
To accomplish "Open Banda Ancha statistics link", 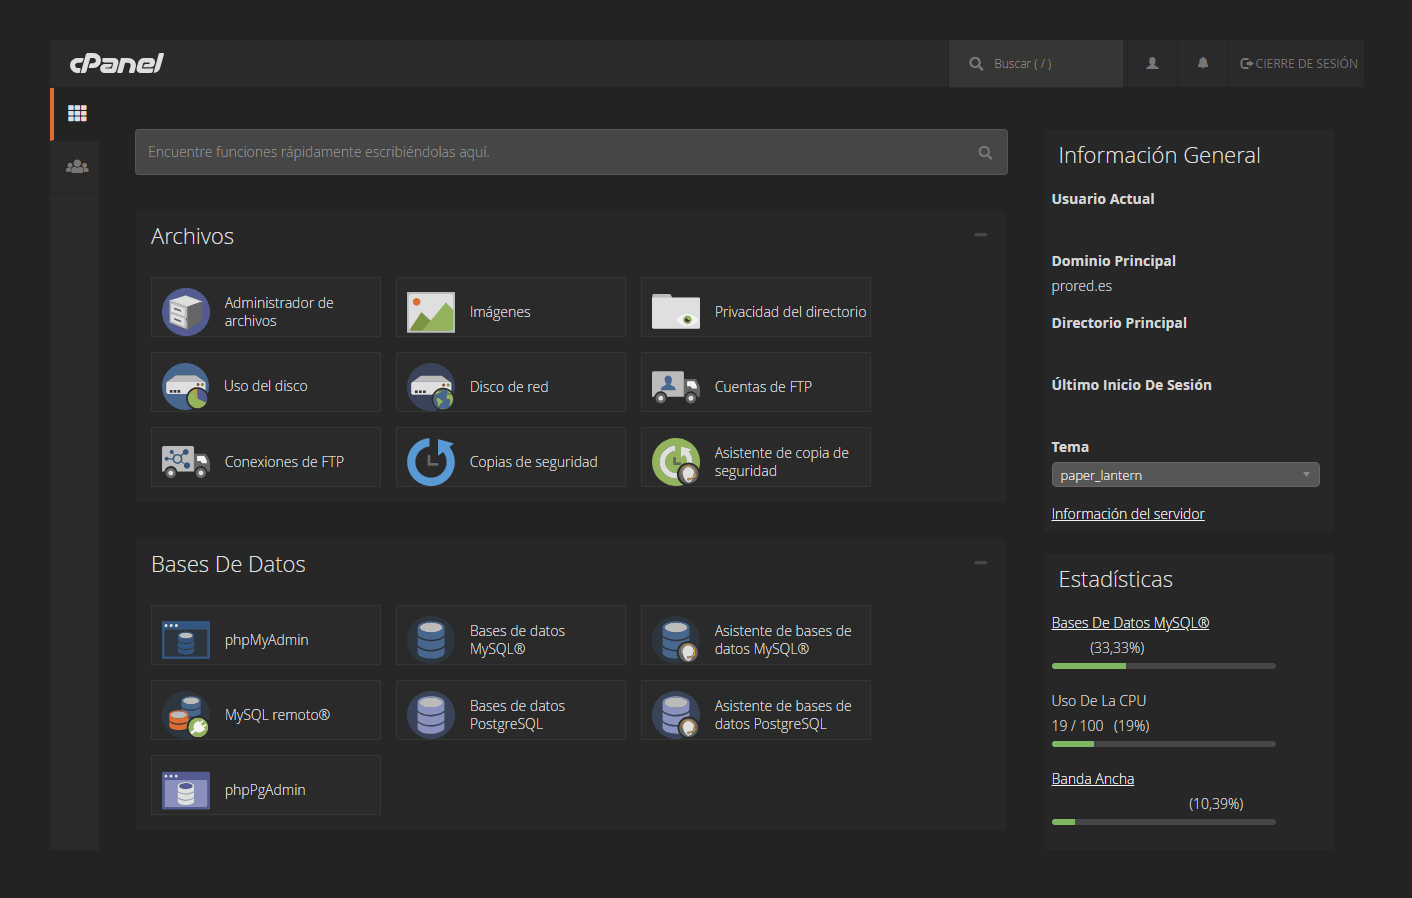I will tap(1092, 779).
